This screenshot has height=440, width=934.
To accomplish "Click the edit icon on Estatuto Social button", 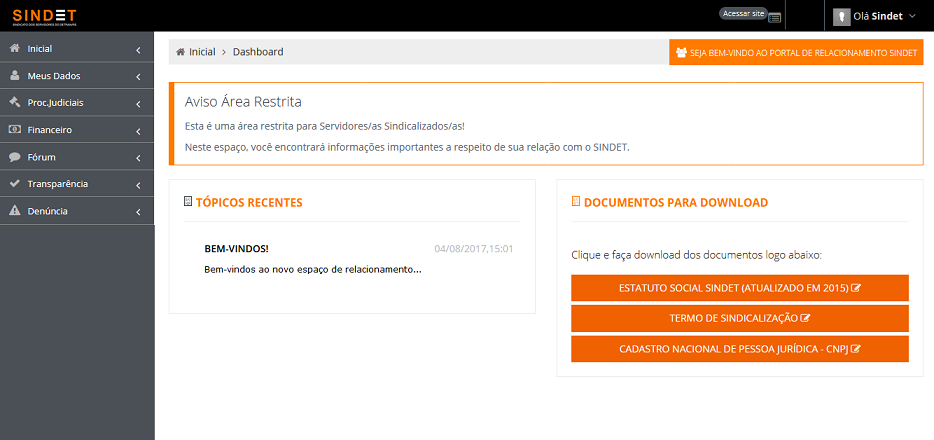I will point(856,288).
